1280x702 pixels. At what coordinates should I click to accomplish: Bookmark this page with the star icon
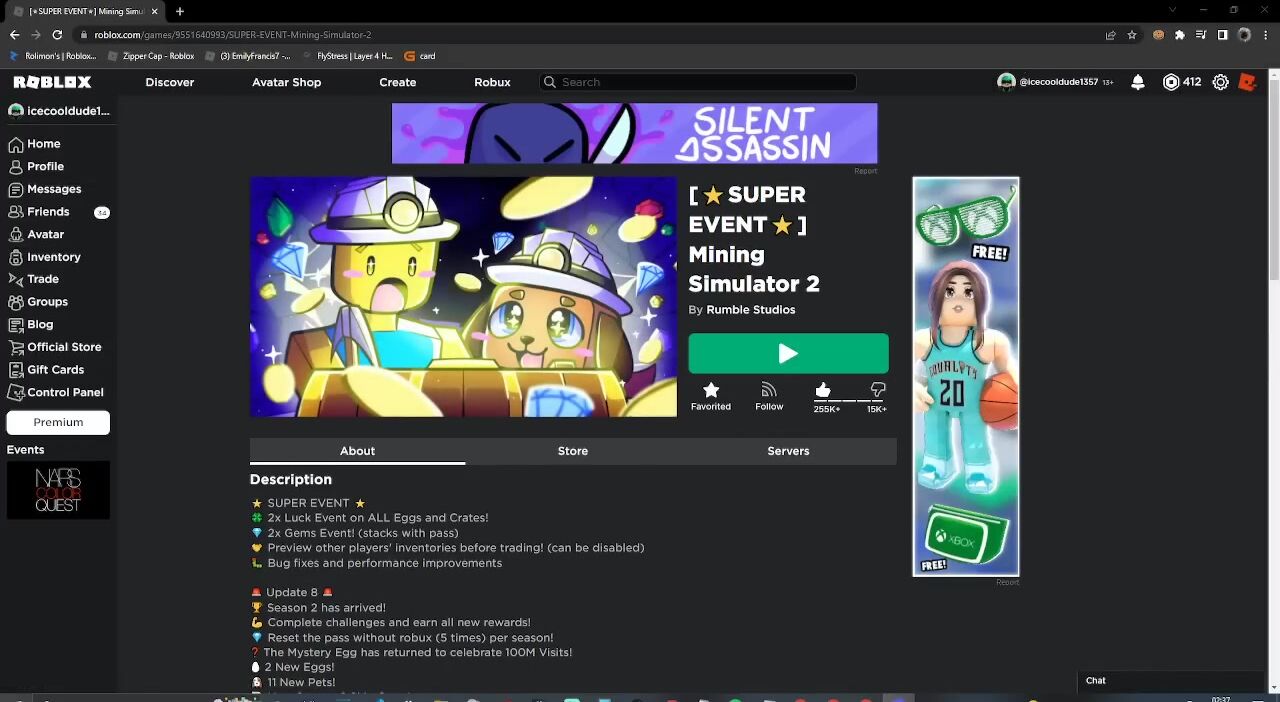(1132, 34)
